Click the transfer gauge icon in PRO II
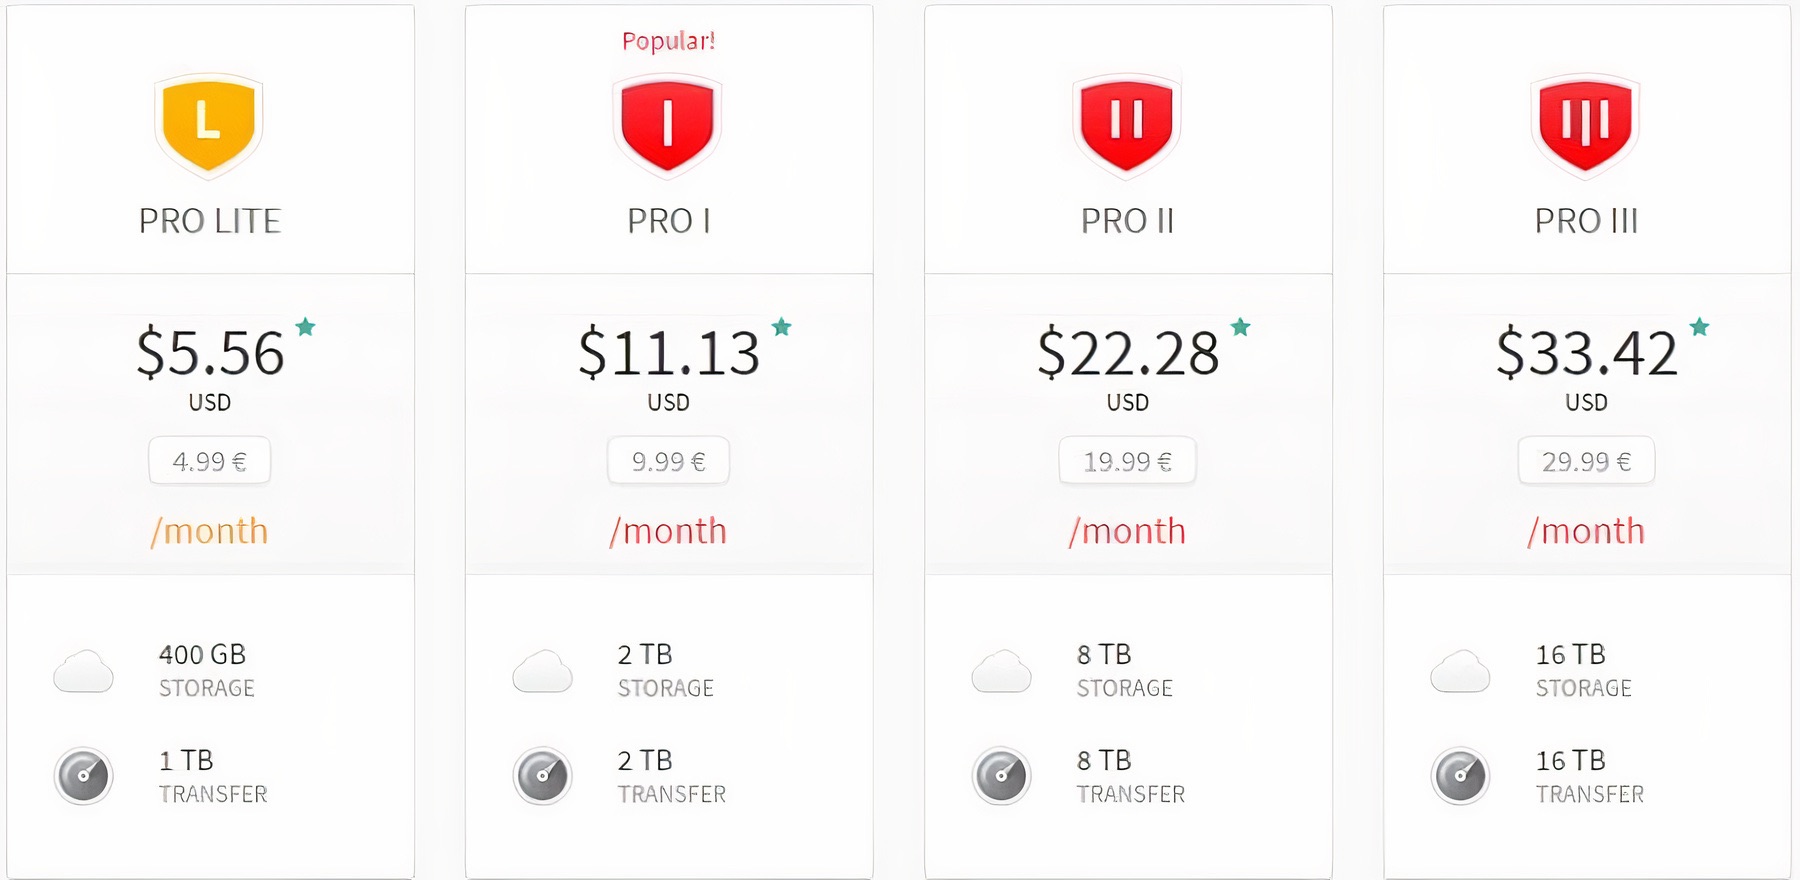The width and height of the screenshot is (1800, 880). click(x=1001, y=776)
